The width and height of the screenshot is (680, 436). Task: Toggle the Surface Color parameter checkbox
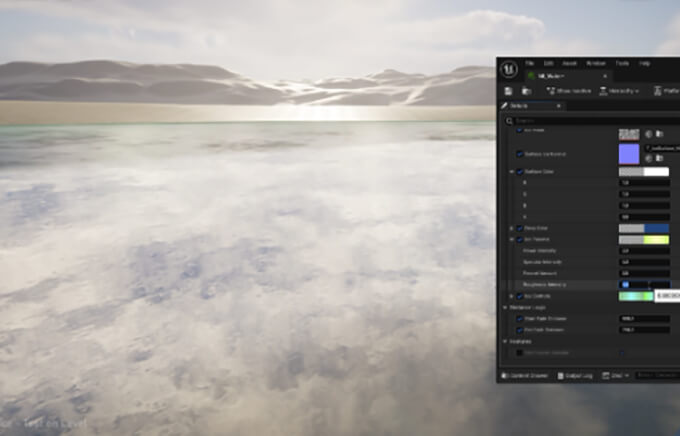point(520,172)
